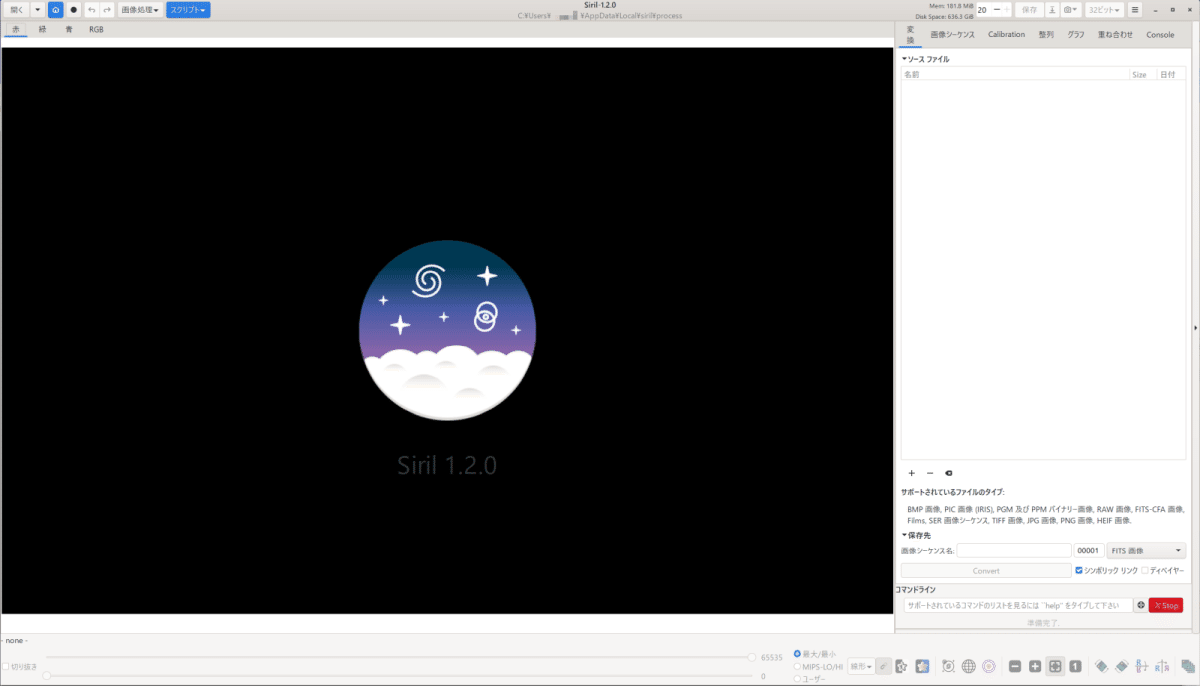The width and height of the screenshot is (1200, 686).
Task: Select the 最大/最小 radio button
Action: tap(797, 654)
